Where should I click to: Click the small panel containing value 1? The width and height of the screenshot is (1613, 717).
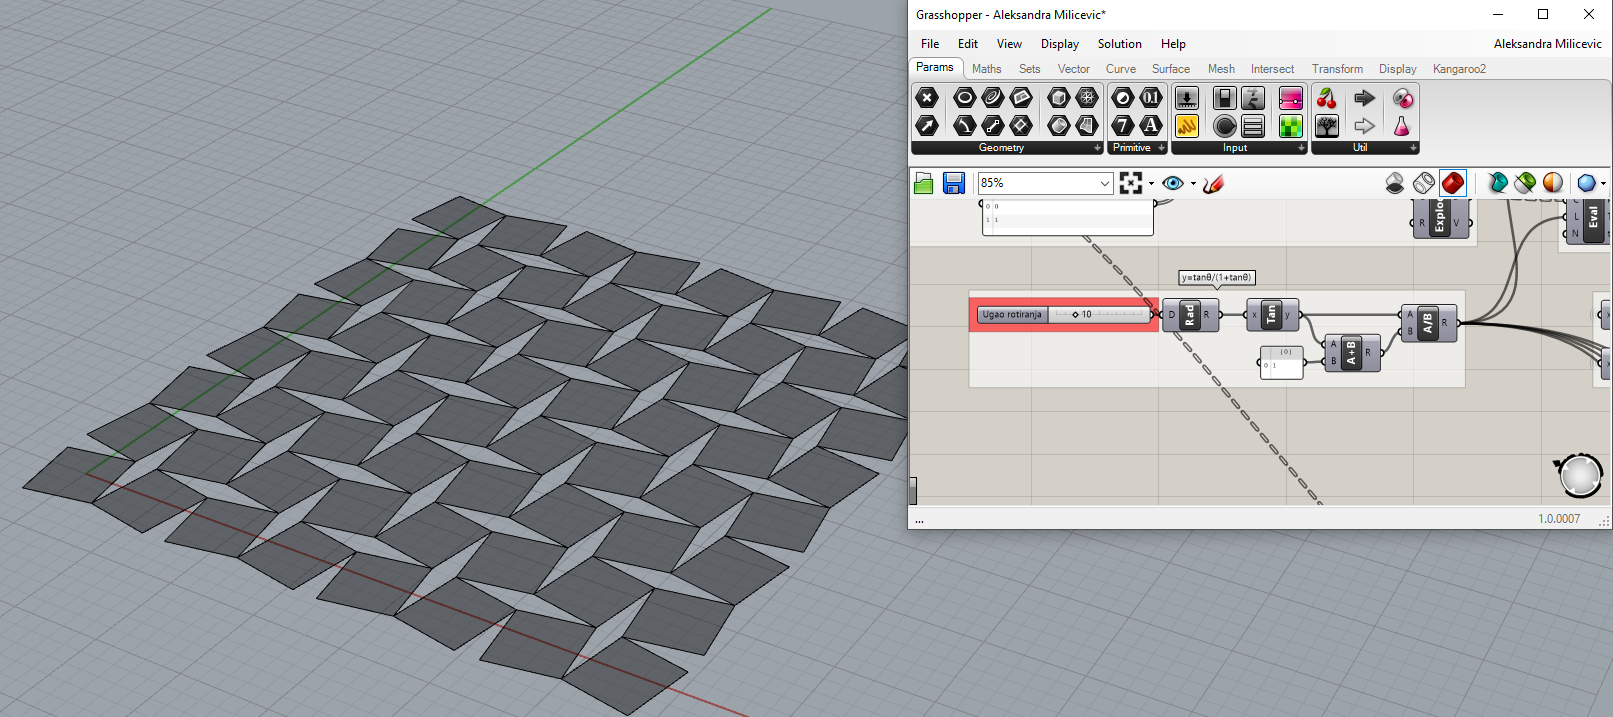[x=1281, y=363]
